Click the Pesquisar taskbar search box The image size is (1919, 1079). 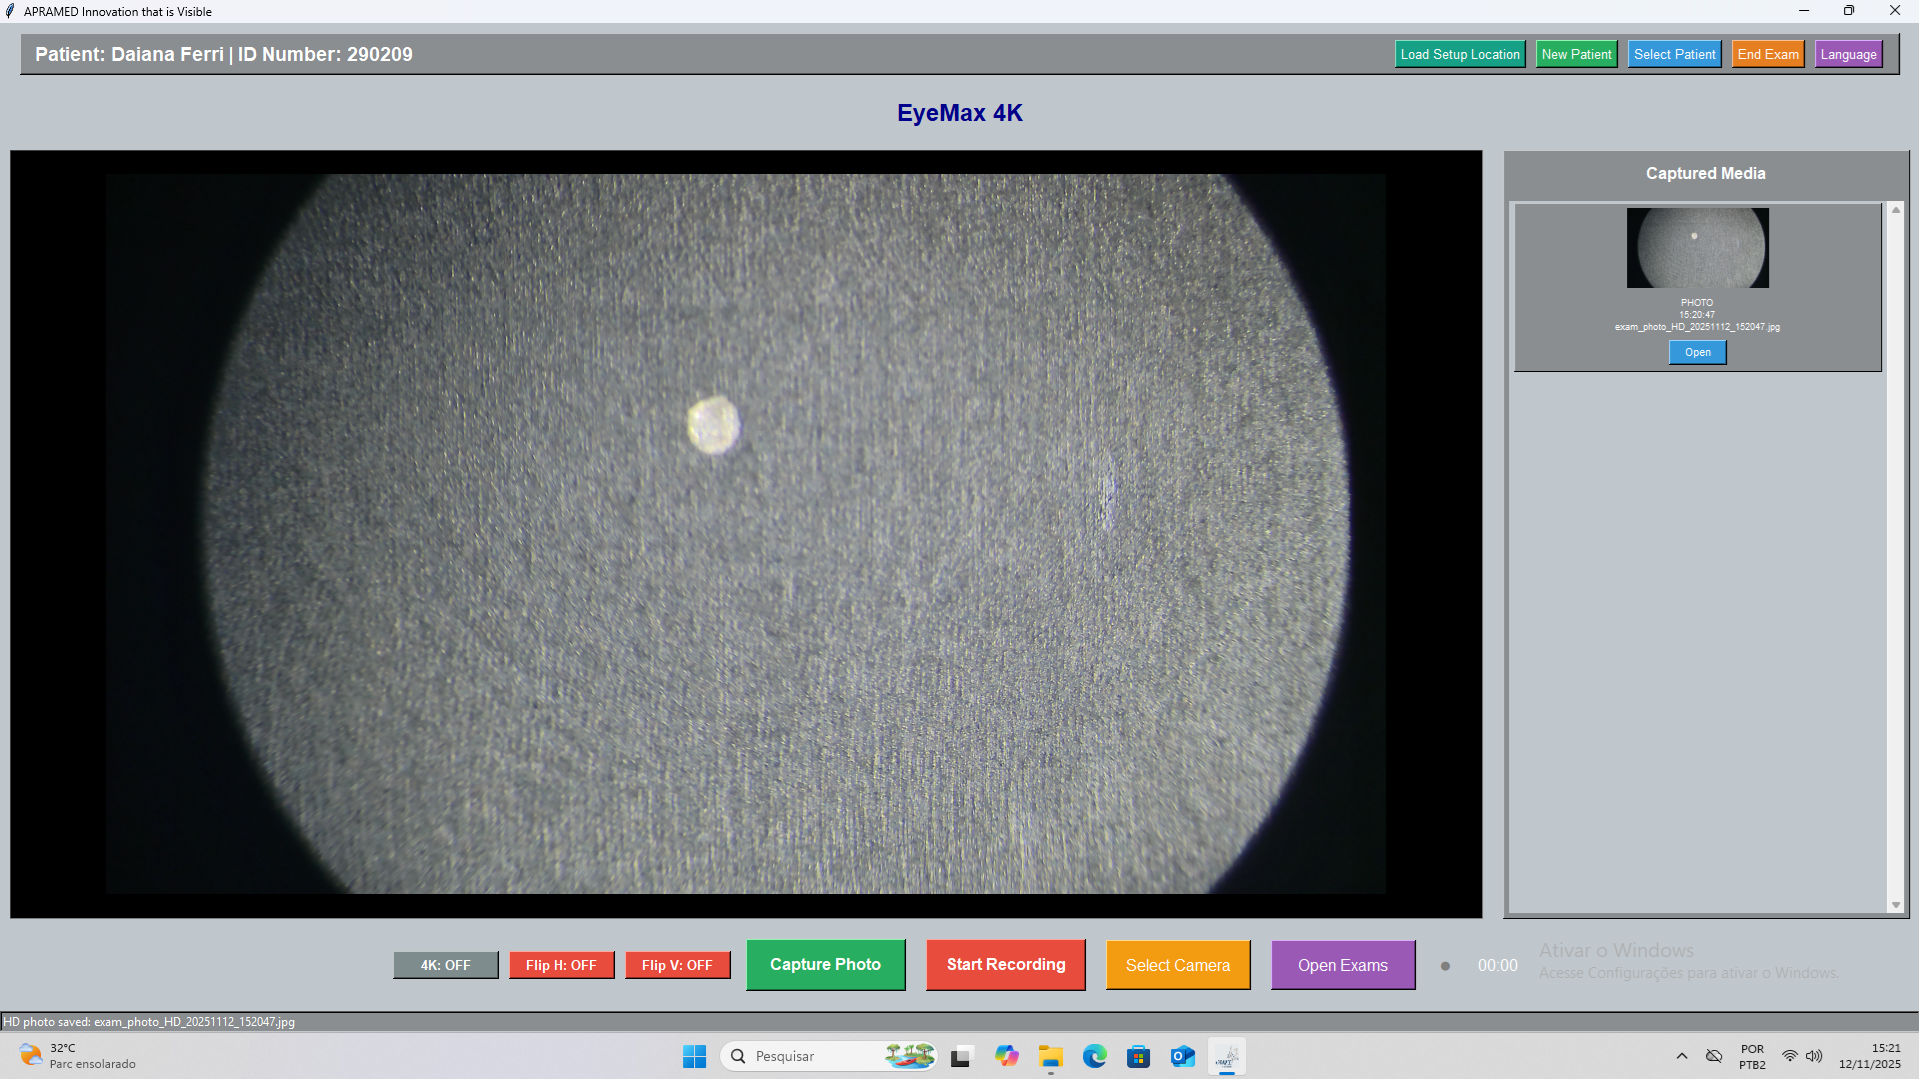pos(827,1056)
